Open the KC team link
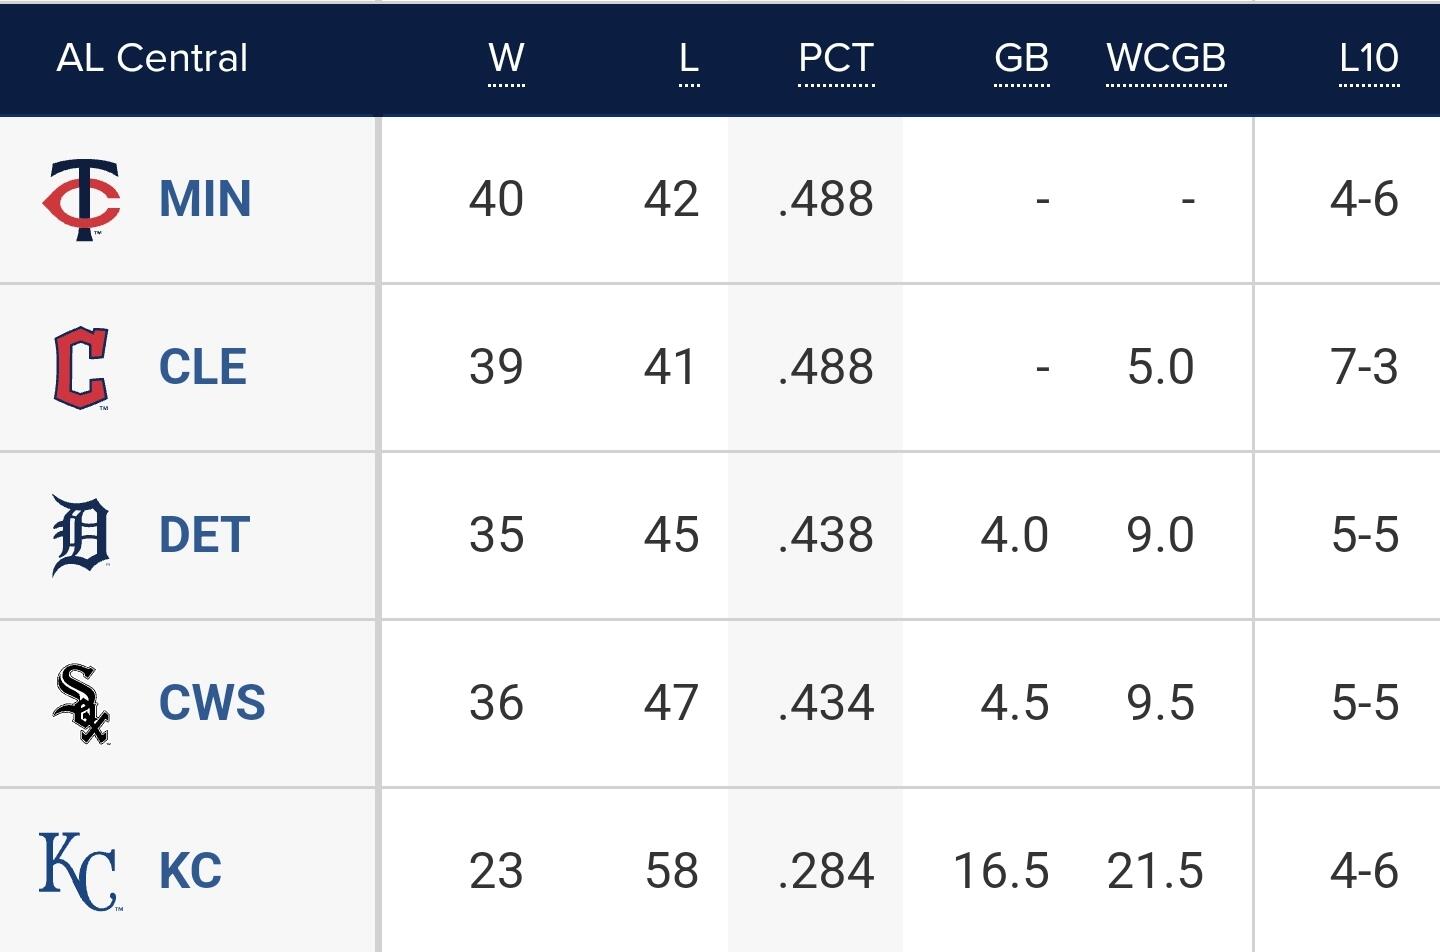The height and width of the screenshot is (952, 1440). [190, 871]
